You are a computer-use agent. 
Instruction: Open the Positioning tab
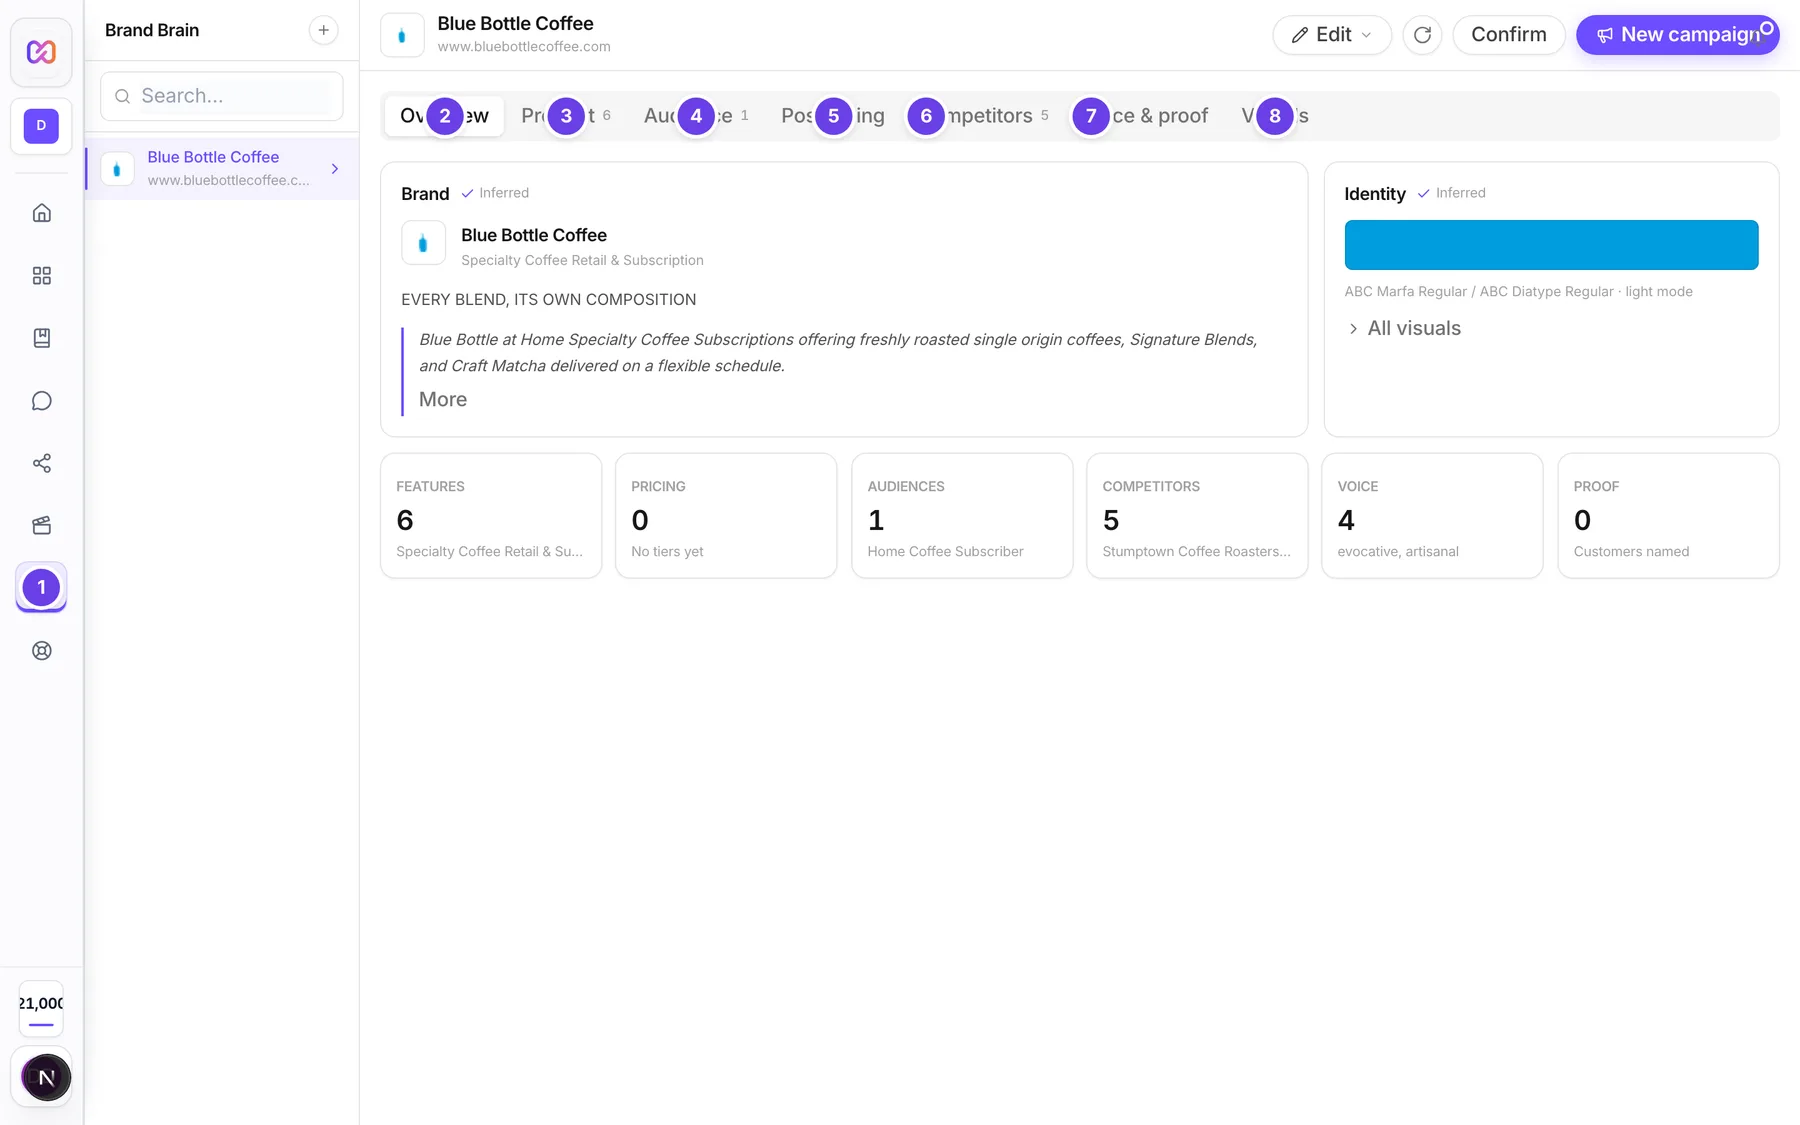(833, 116)
